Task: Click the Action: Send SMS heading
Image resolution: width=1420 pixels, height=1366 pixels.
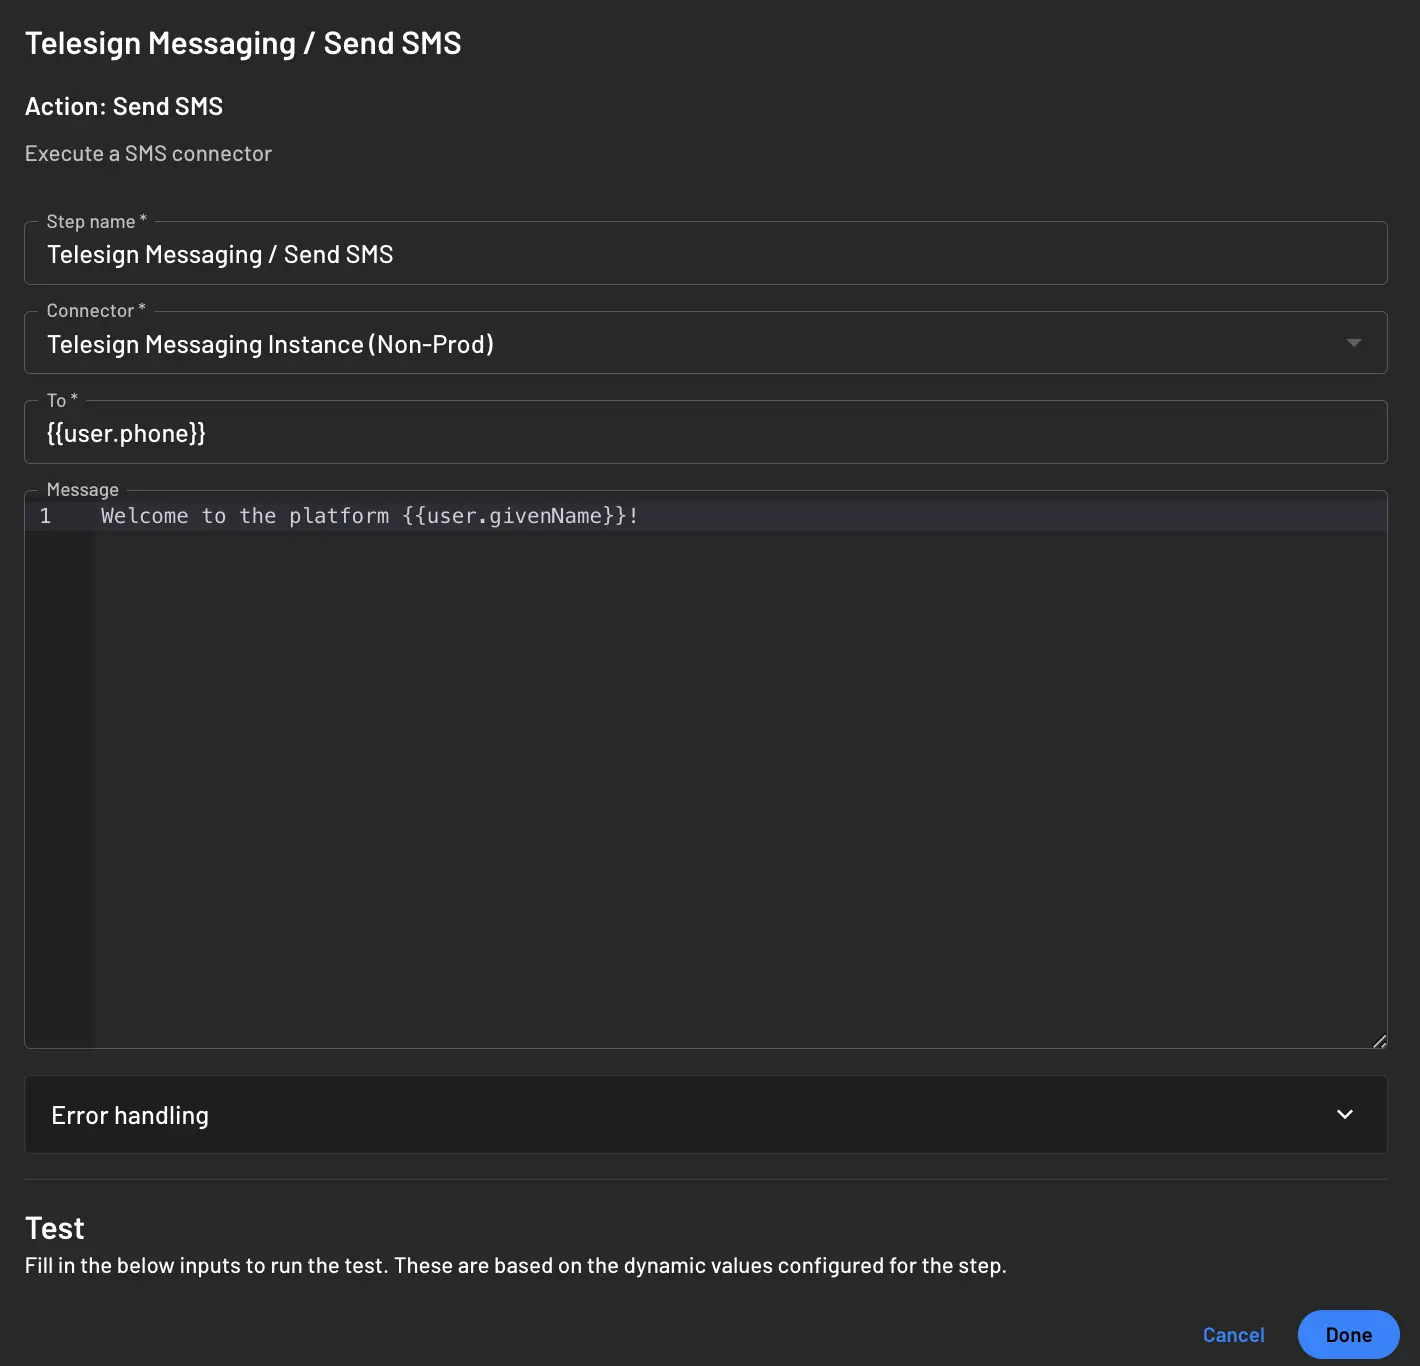Action: 124,106
